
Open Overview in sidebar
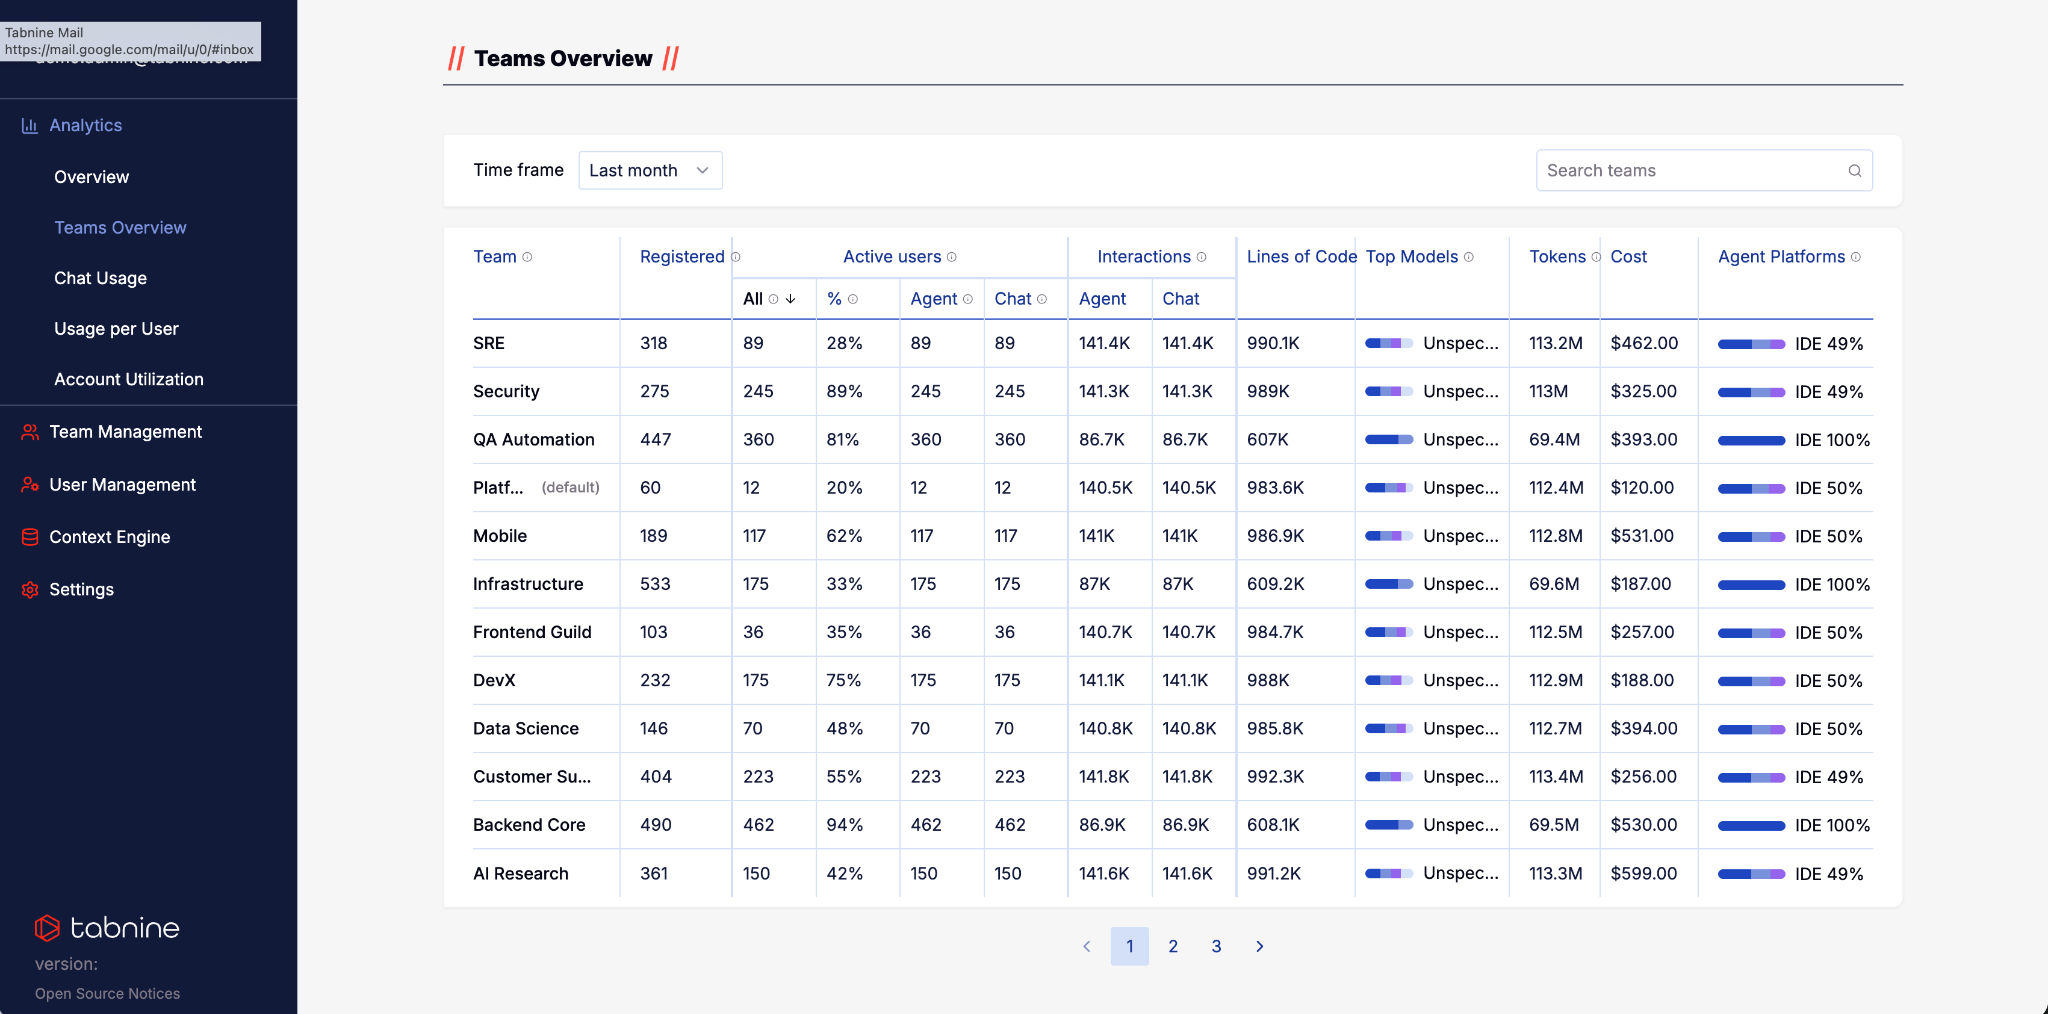point(92,177)
